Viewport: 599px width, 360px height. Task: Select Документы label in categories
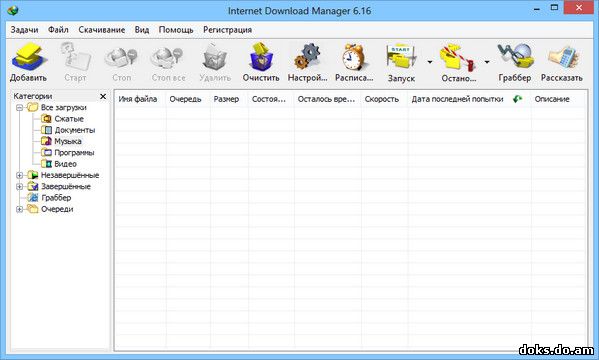tap(74, 130)
